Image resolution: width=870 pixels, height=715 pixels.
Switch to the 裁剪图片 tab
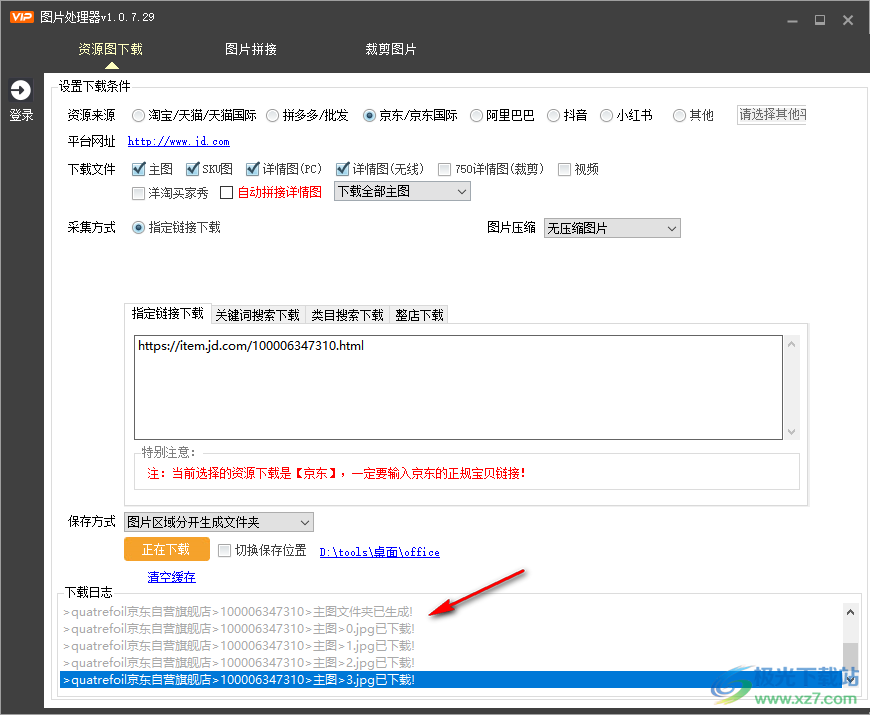(x=391, y=48)
